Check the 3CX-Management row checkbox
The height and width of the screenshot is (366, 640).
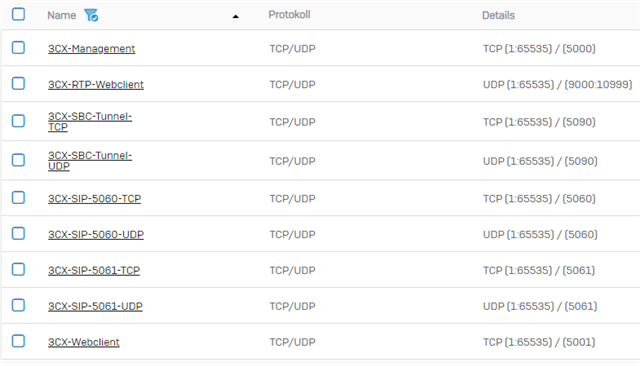[x=18, y=48]
